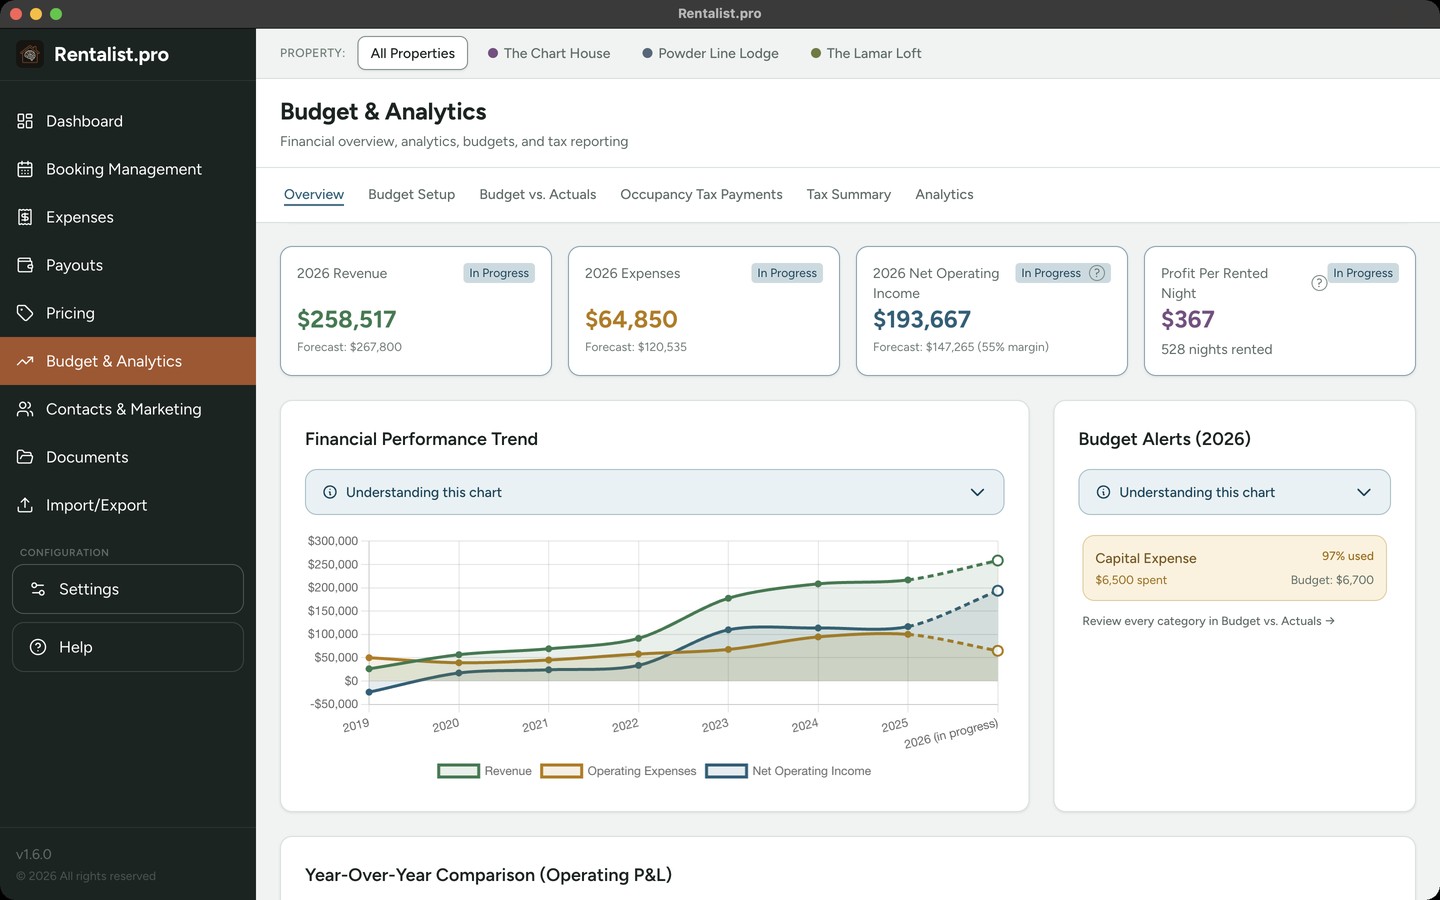Click help icon on Profit Per Rented Night card

point(1319,283)
